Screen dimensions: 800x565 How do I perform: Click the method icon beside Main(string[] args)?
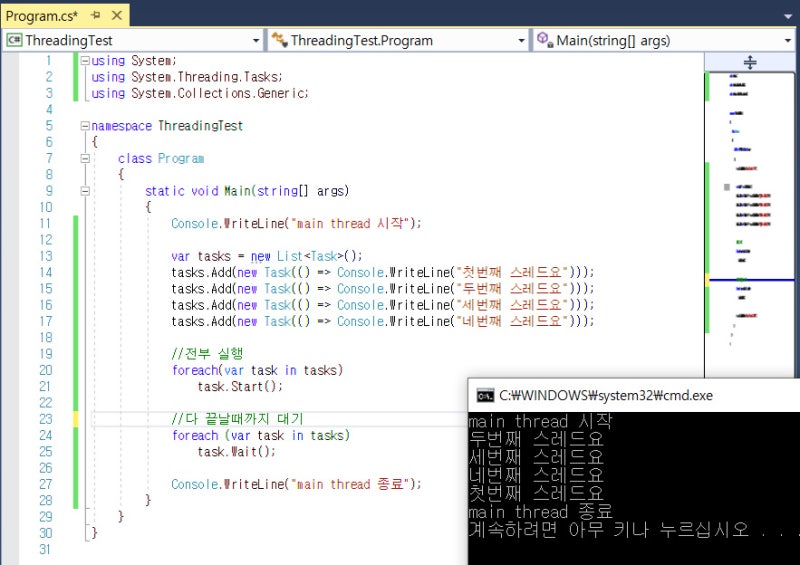(544, 41)
